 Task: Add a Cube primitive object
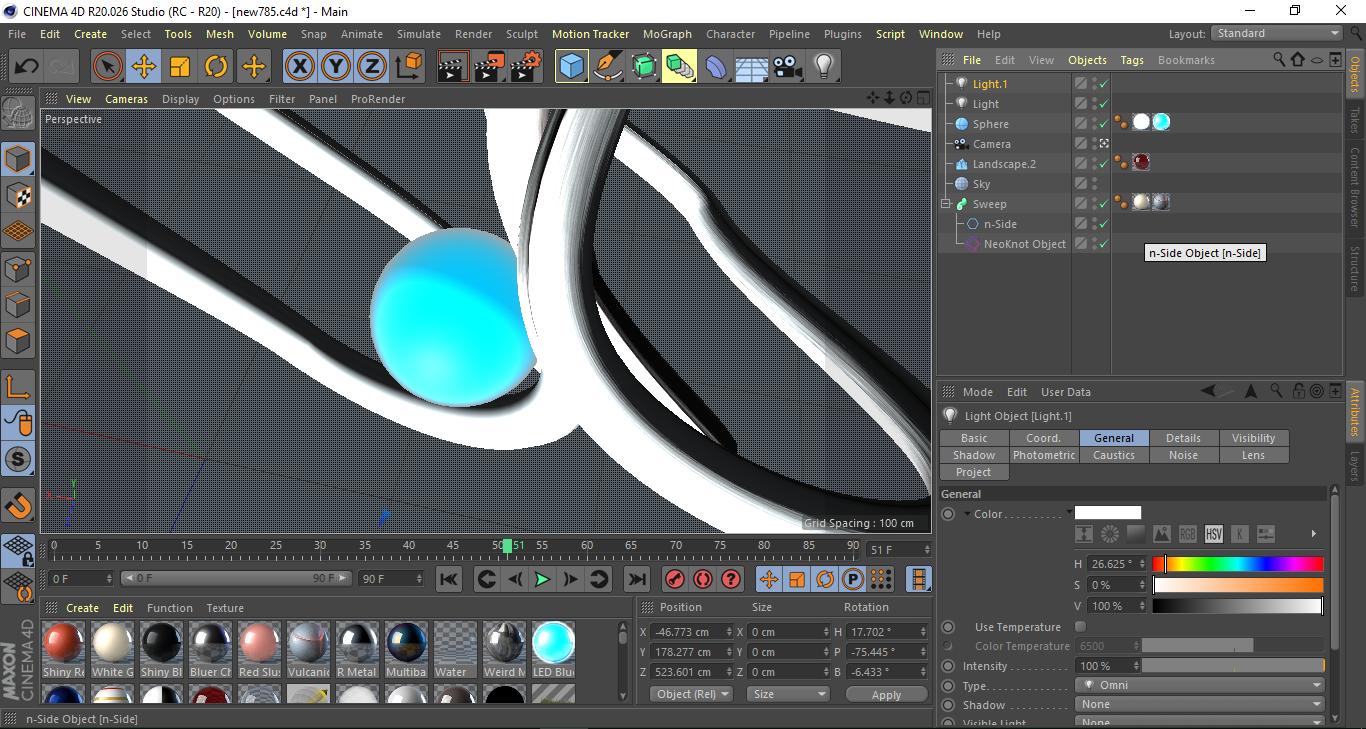(572, 67)
